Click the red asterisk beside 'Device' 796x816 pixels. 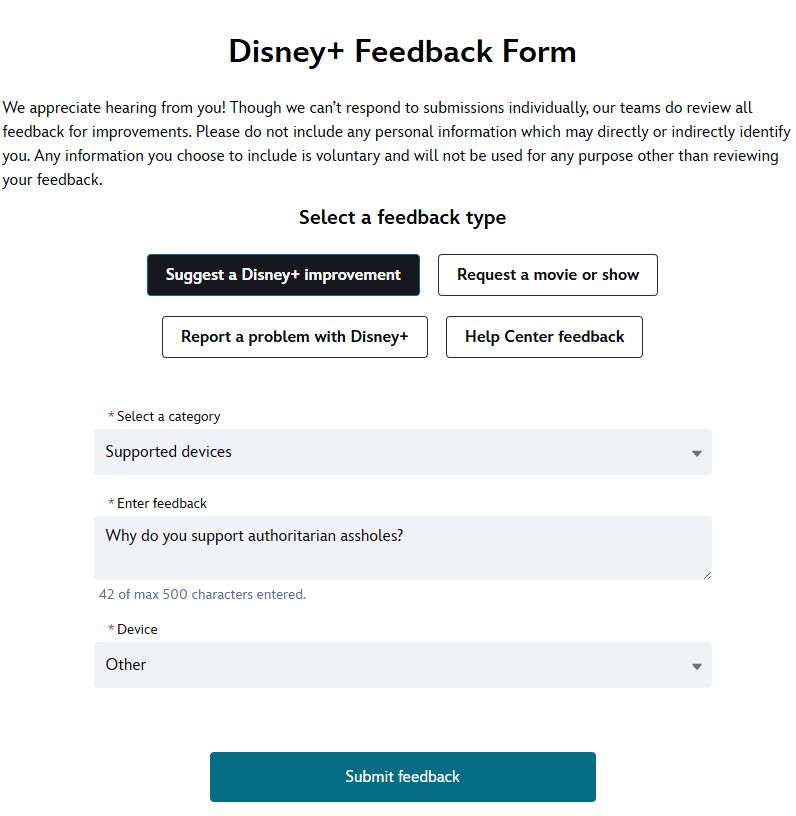tap(111, 629)
